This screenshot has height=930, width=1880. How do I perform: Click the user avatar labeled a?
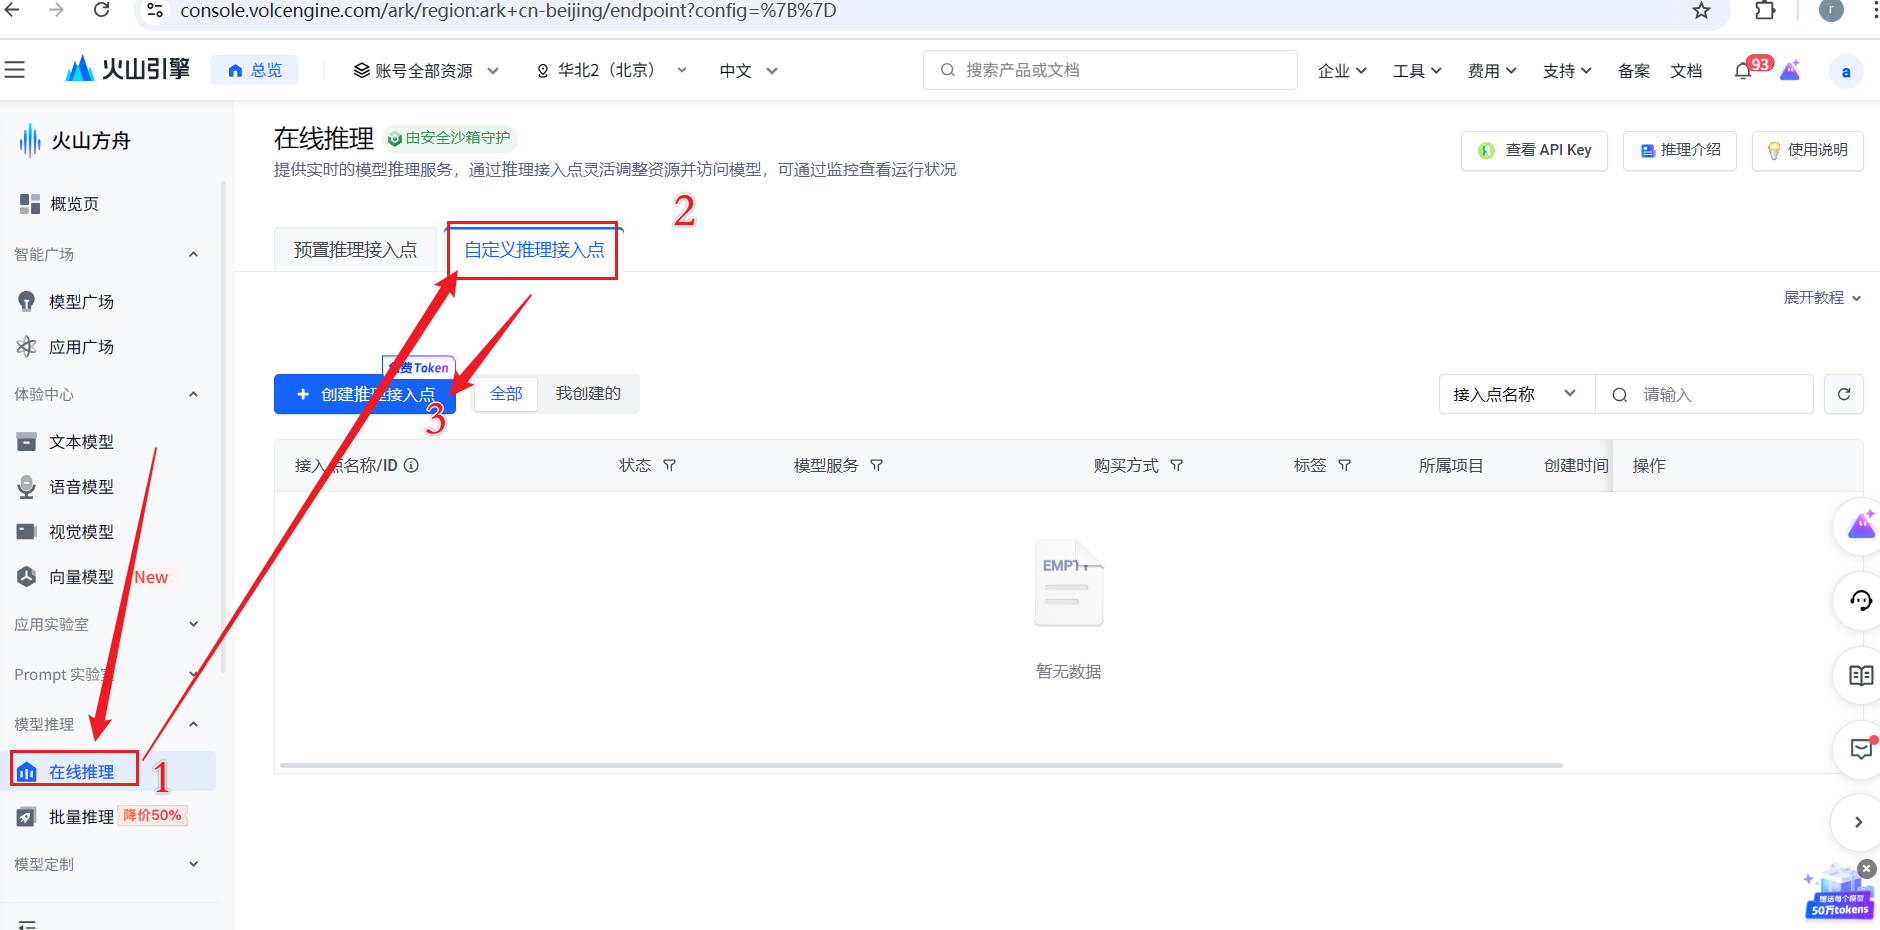[x=1845, y=71]
